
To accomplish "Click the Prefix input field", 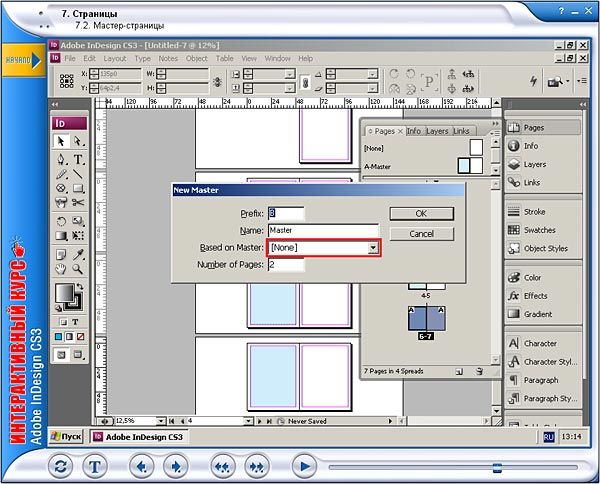I will coord(286,213).
